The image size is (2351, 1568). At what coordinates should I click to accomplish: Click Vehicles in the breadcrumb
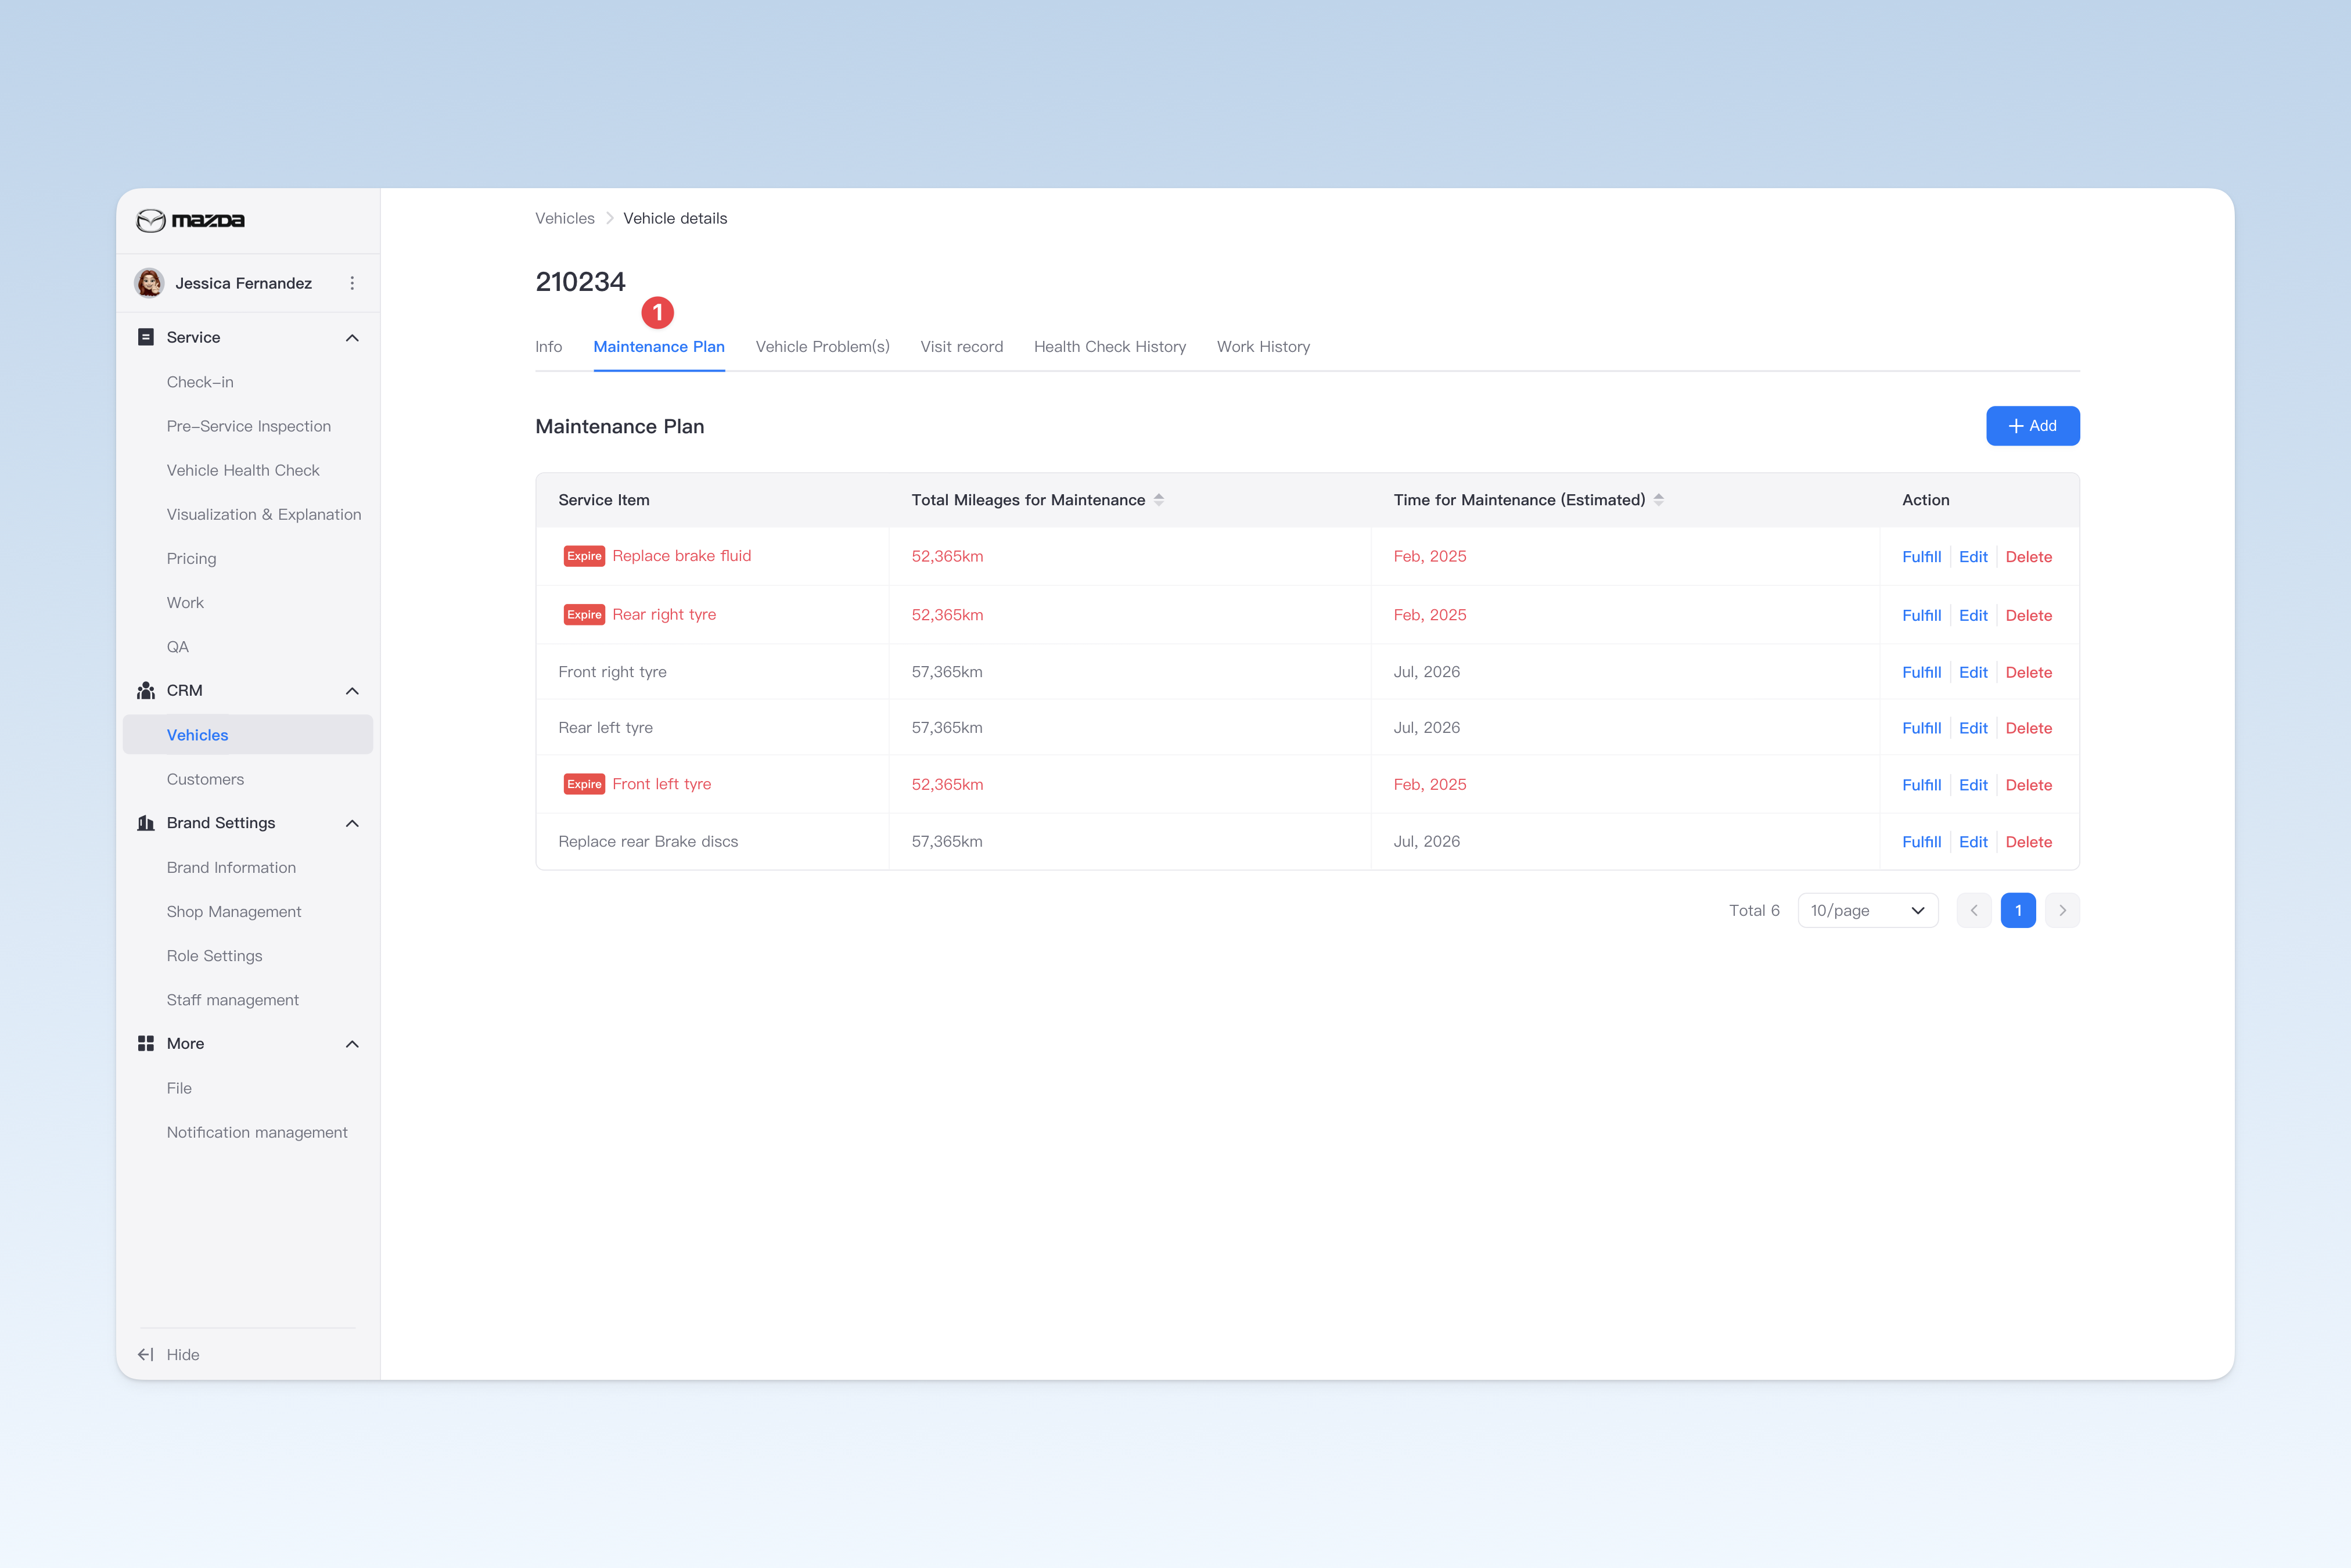pos(565,218)
